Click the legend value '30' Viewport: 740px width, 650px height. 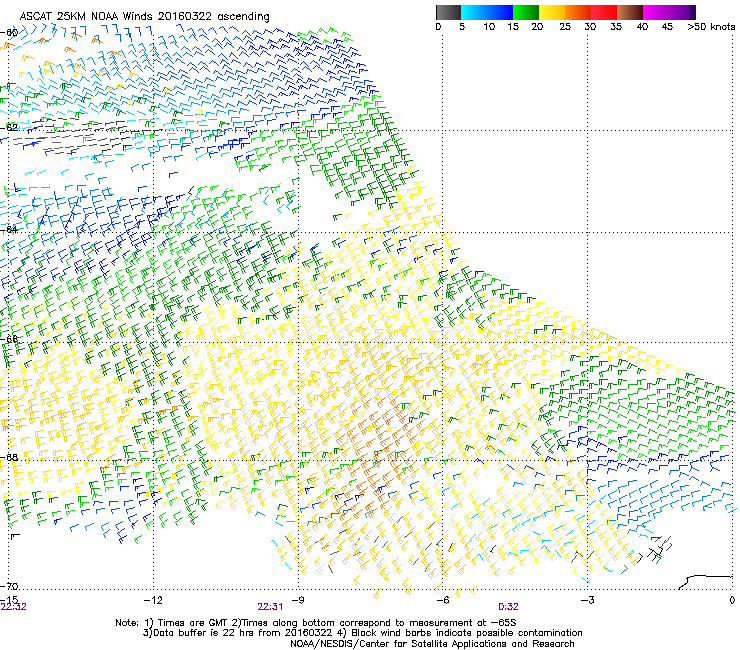point(590,26)
